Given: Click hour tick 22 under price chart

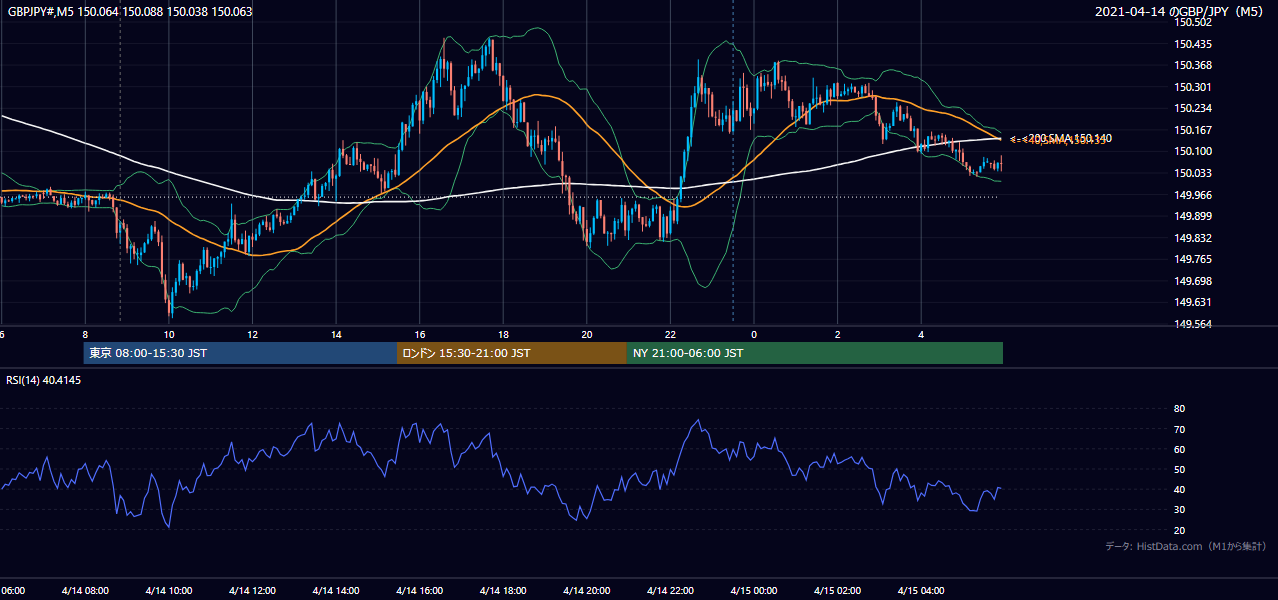Looking at the screenshot, I should (671, 334).
